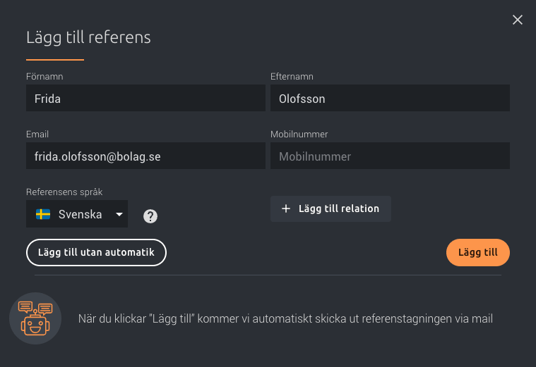Choose Lägg till utan automatik
Screen dimensions: 536x367
pyautogui.click(x=96, y=253)
